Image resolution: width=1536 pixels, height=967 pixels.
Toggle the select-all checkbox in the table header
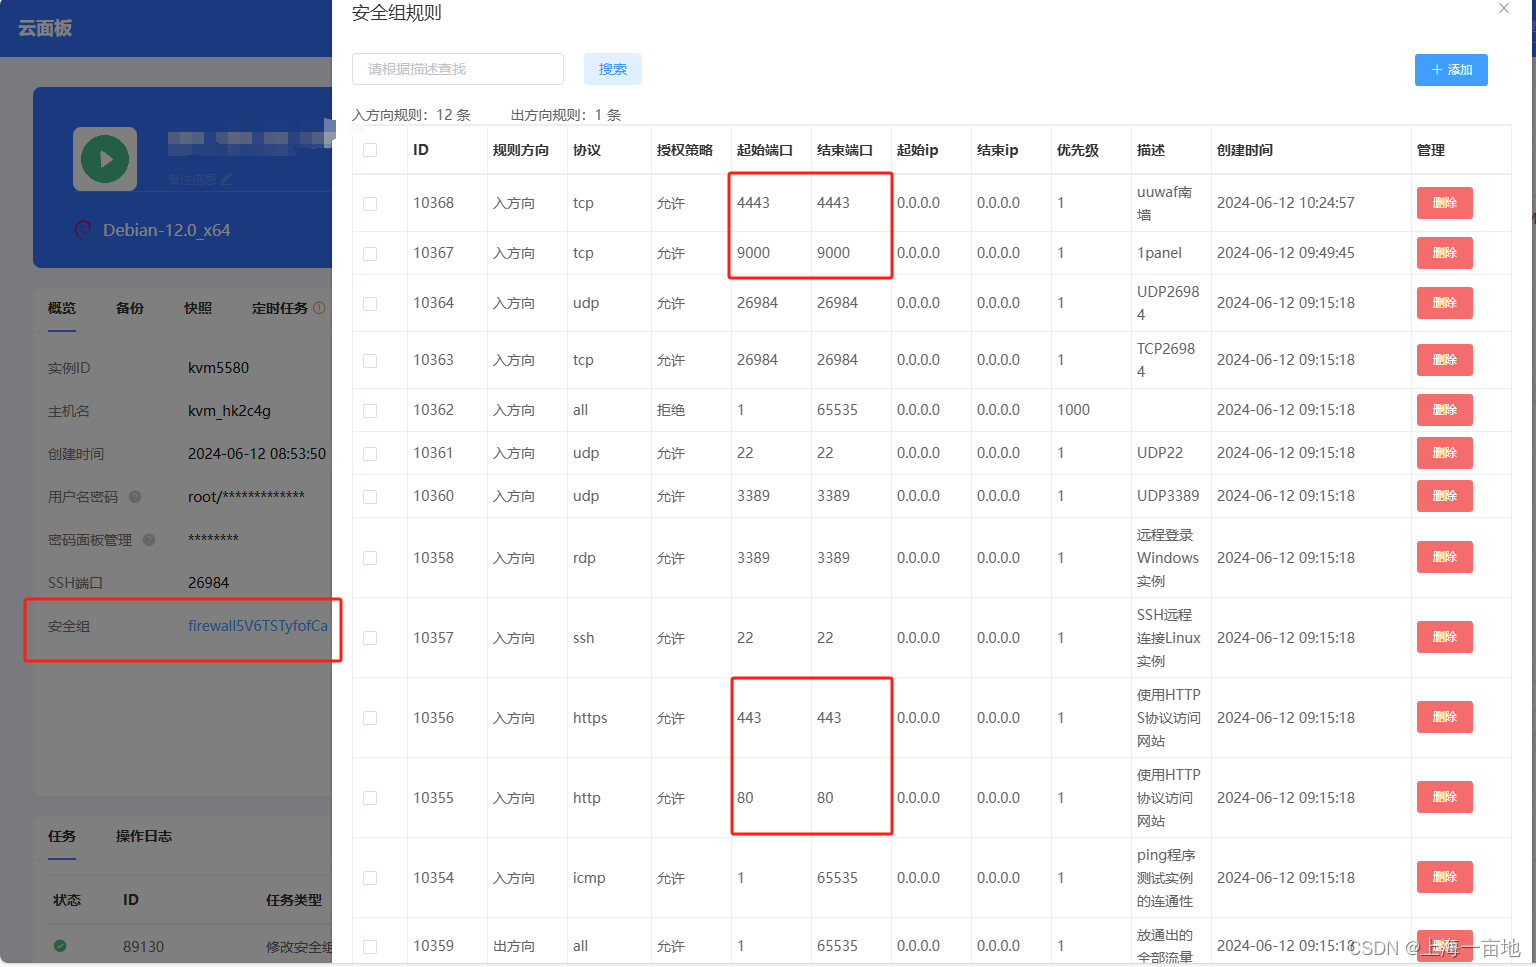tap(370, 150)
